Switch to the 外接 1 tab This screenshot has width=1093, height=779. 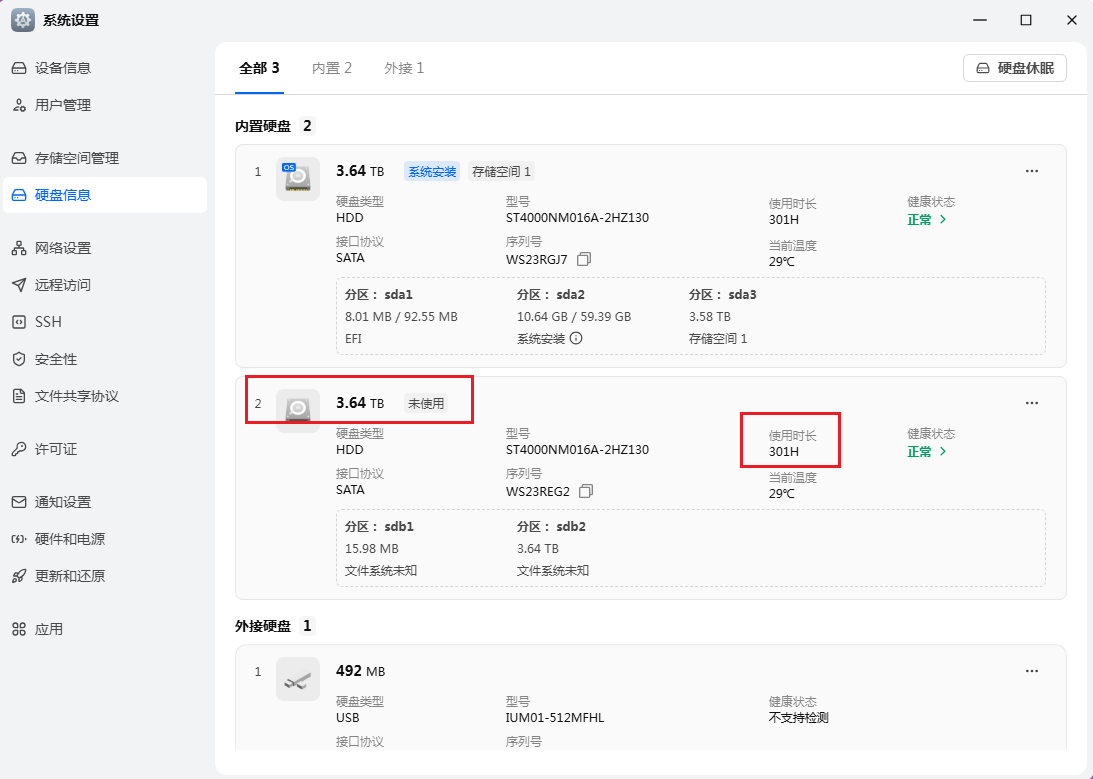tap(404, 68)
